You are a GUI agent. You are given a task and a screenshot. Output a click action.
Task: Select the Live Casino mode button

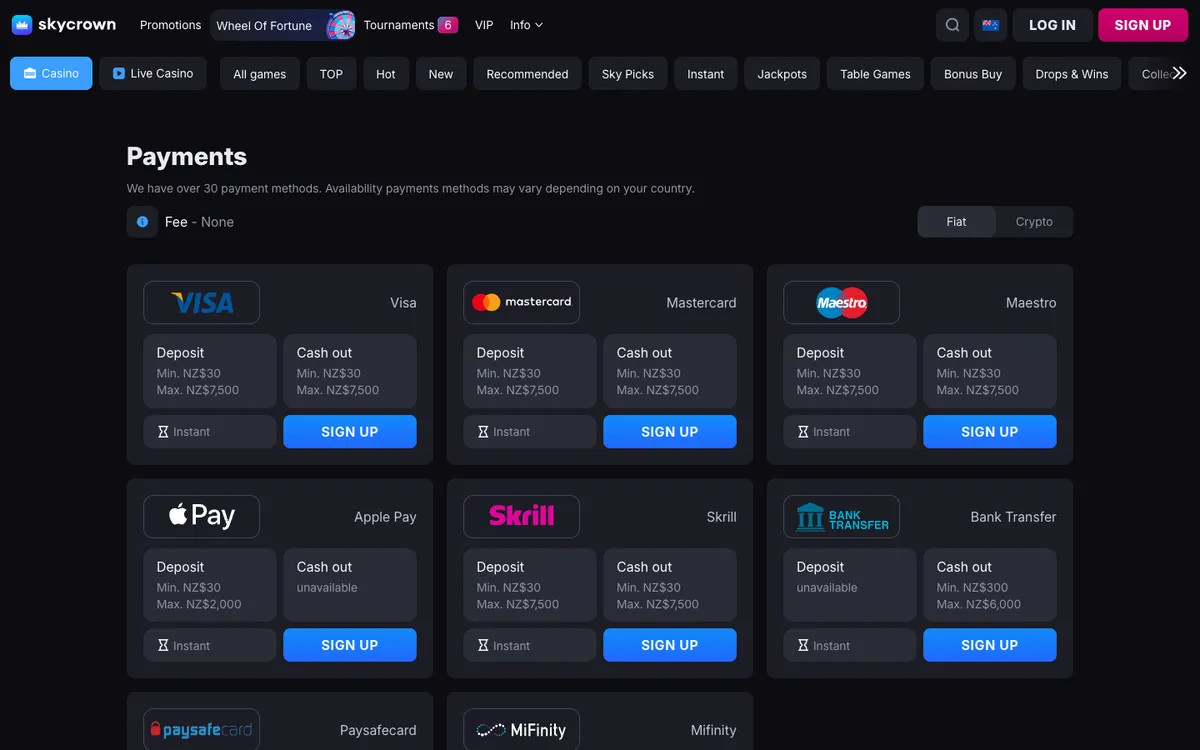point(153,73)
